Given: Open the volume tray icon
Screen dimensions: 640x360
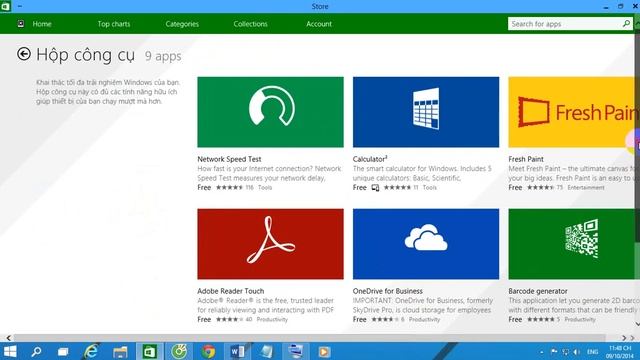Looking at the screenshot, I should (576, 351).
